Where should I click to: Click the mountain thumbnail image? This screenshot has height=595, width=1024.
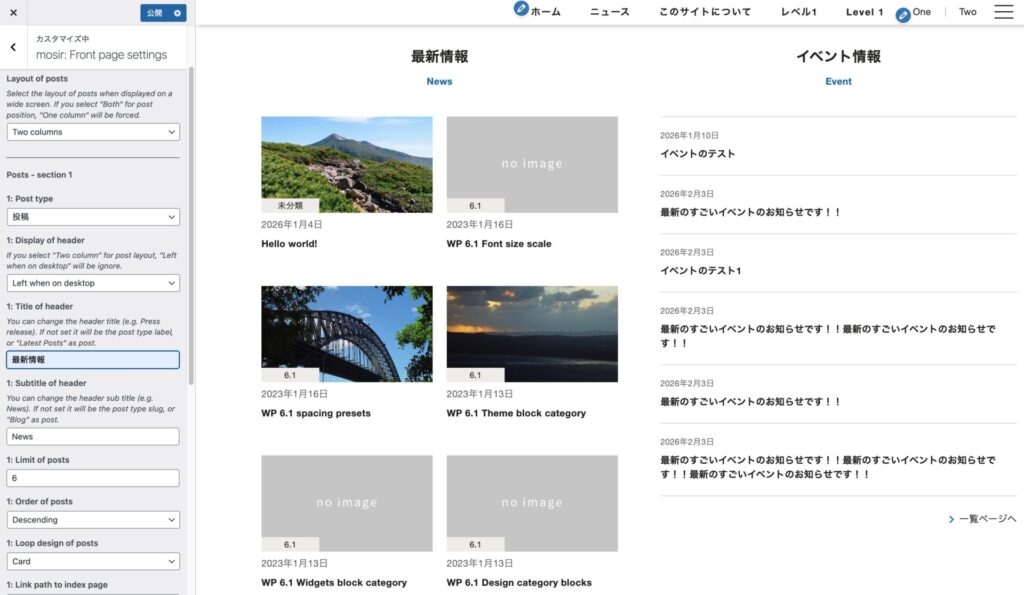pos(346,163)
